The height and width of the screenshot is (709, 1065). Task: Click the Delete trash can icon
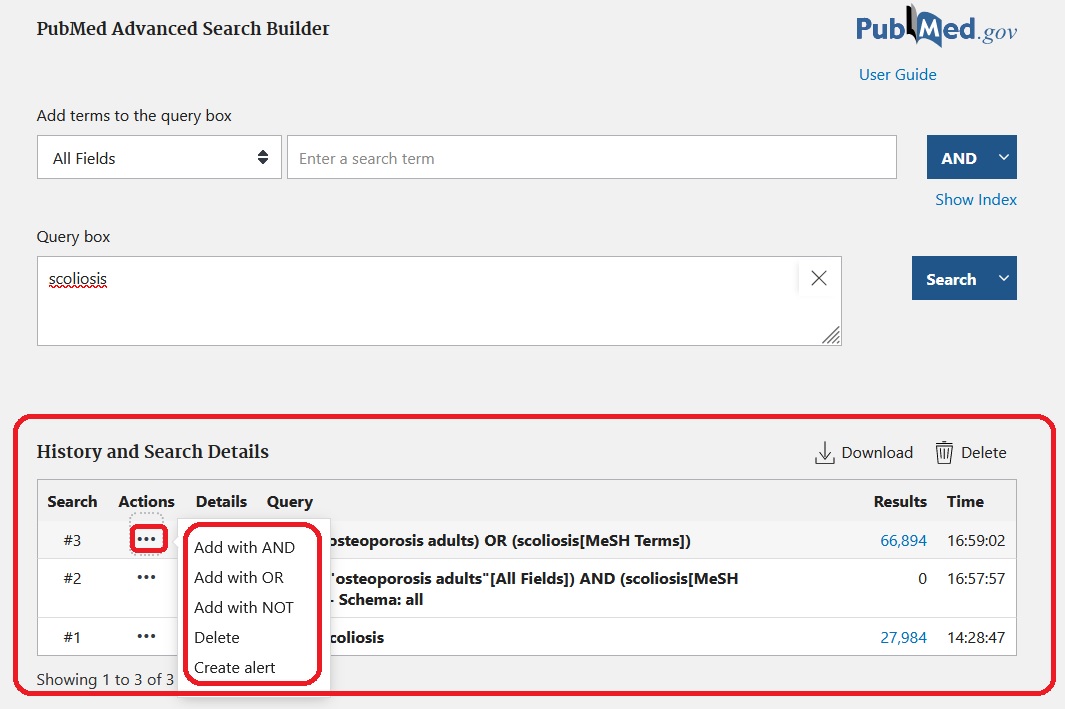(x=944, y=453)
